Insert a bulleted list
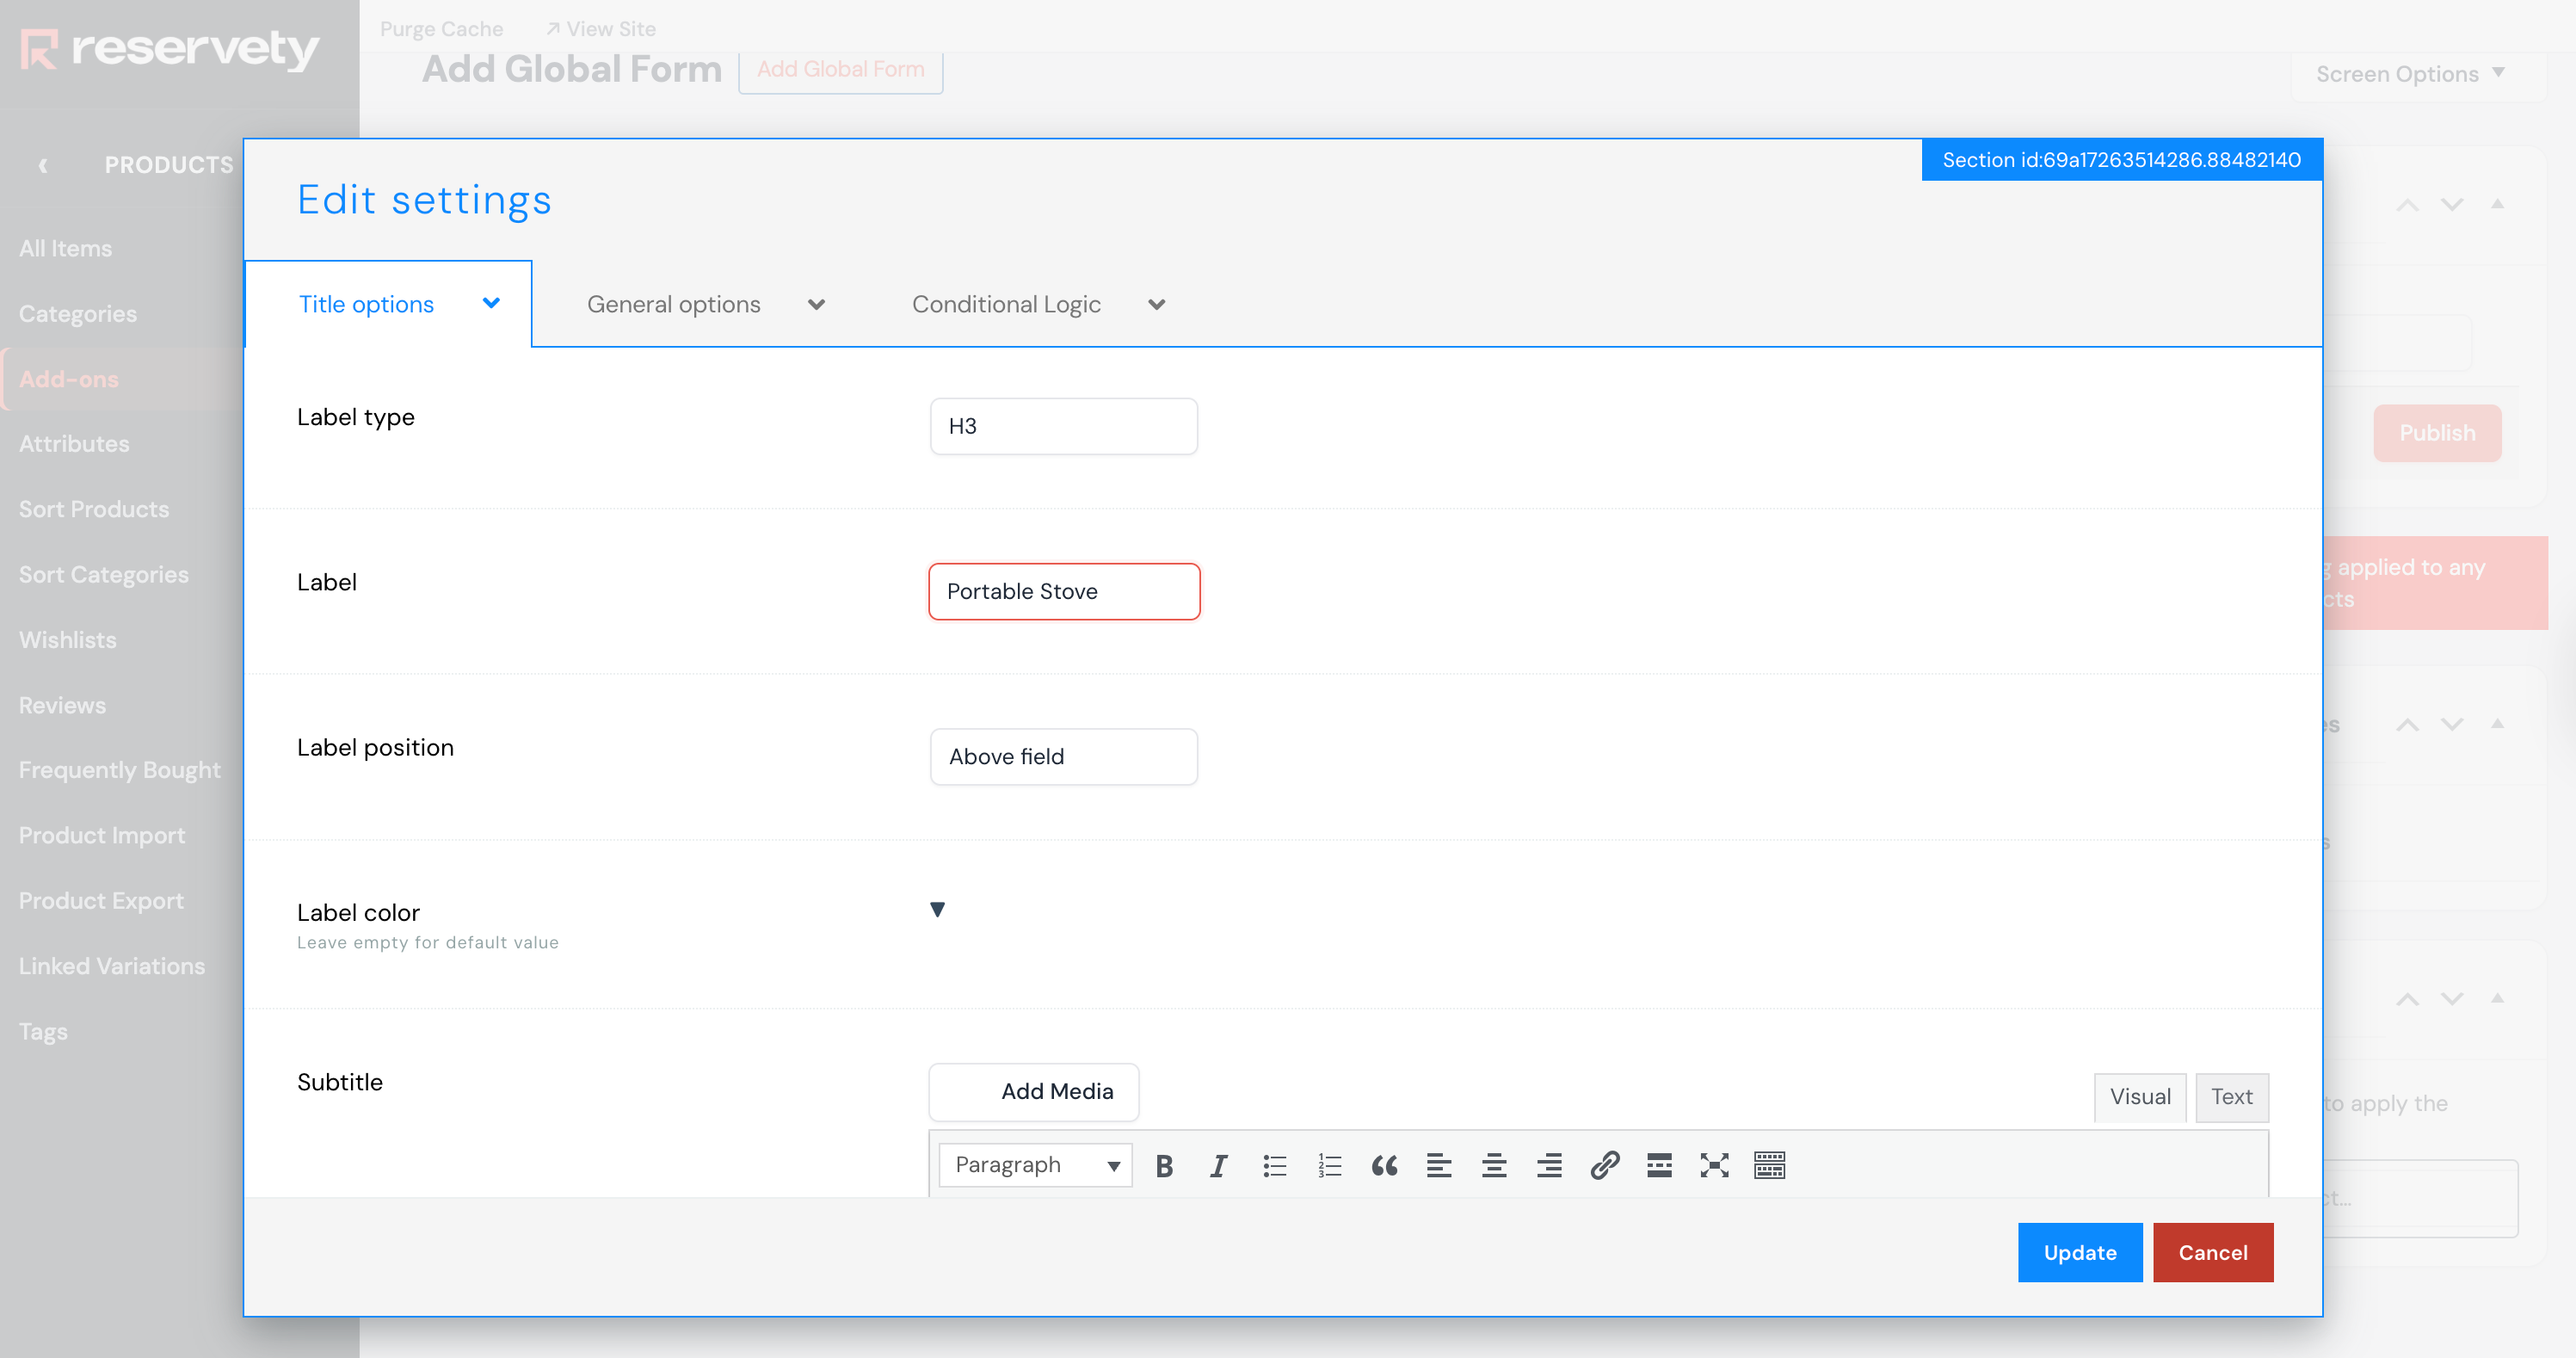 coord(1274,1166)
